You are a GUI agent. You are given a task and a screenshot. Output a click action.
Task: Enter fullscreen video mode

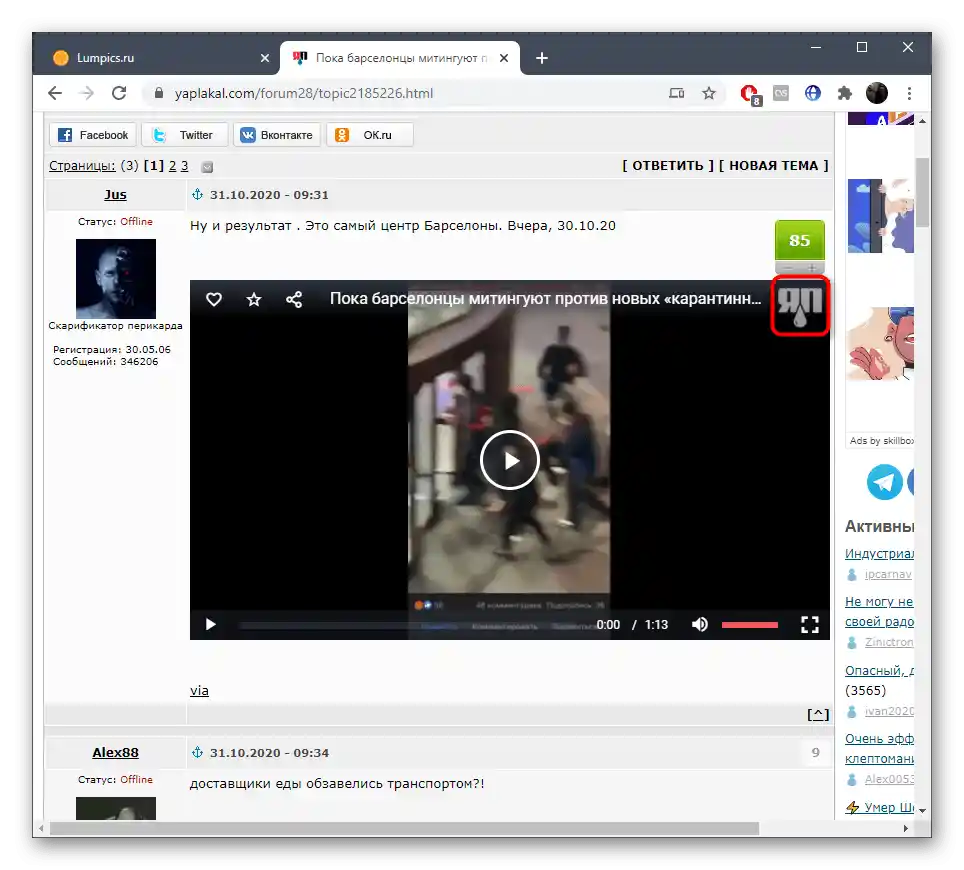810,625
